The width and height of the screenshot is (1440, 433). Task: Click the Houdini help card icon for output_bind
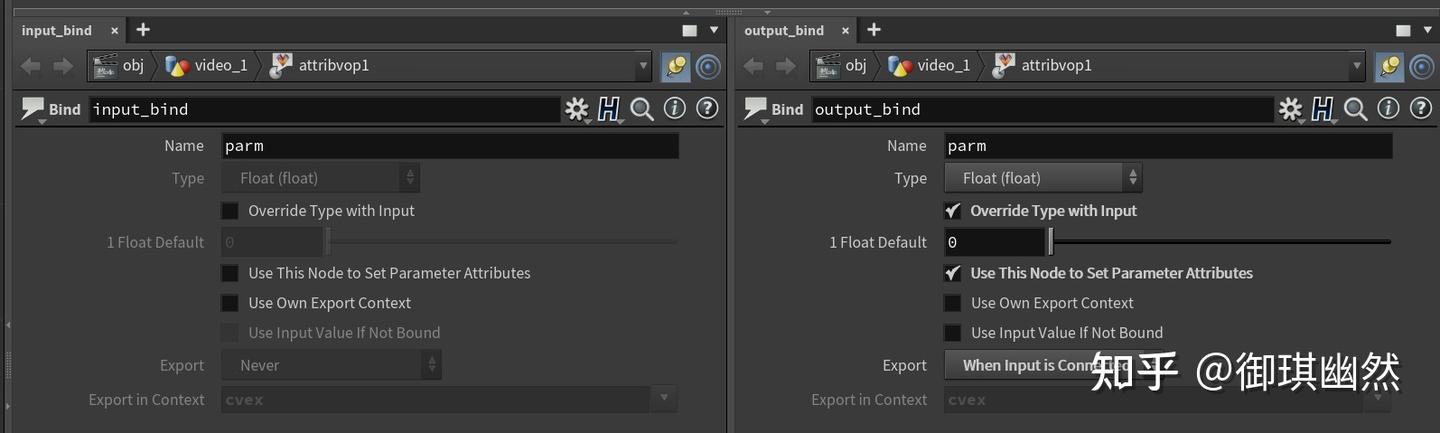(x=1323, y=109)
